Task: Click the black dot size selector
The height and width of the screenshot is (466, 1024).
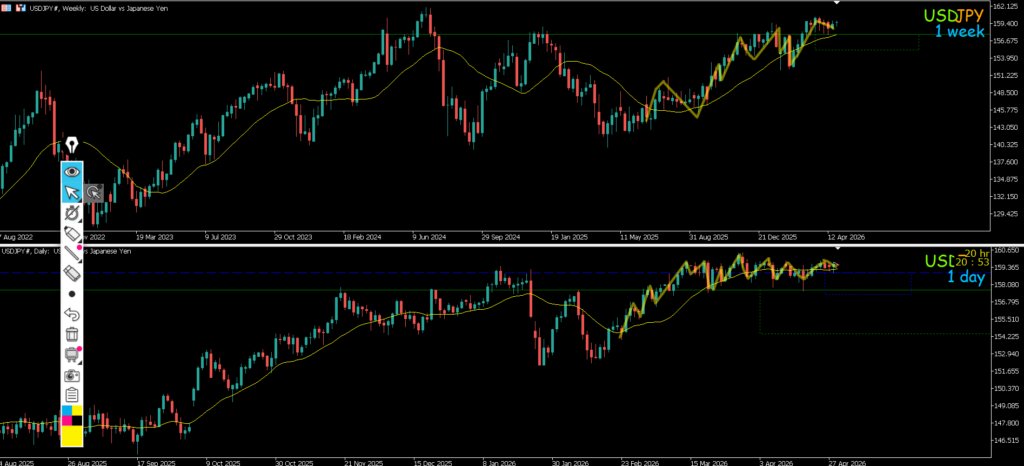Action: [x=72, y=294]
